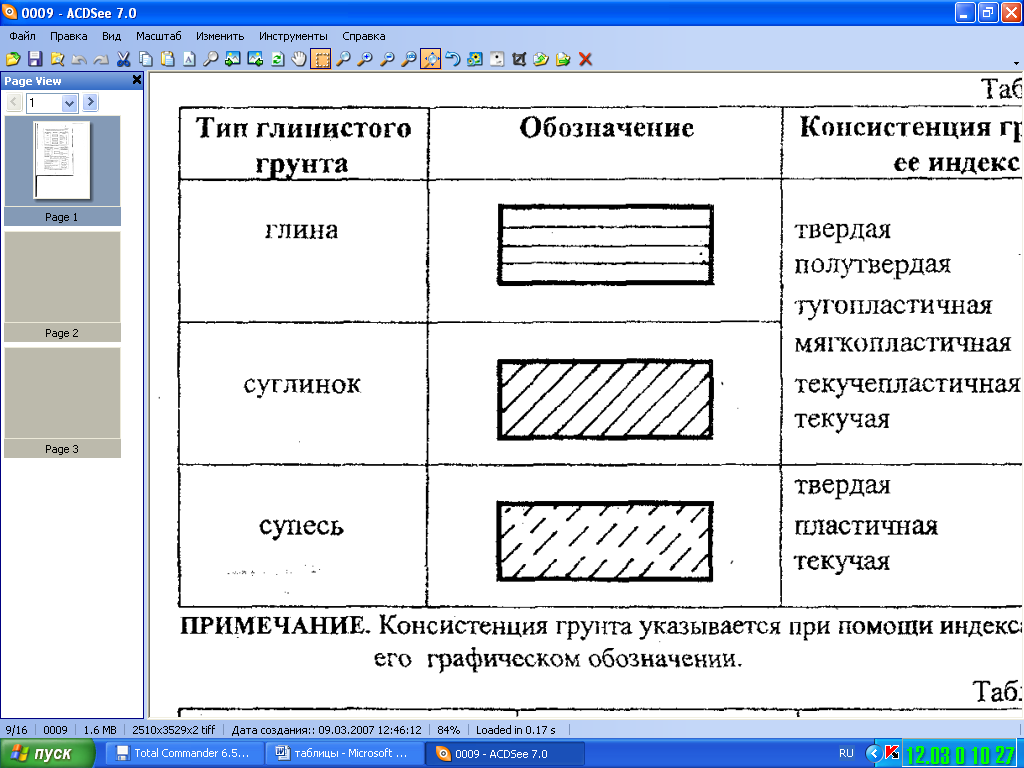Click the folder with green right arrow icon
Image resolution: width=1024 pixels, height=768 pixels.
click(563, 59)
